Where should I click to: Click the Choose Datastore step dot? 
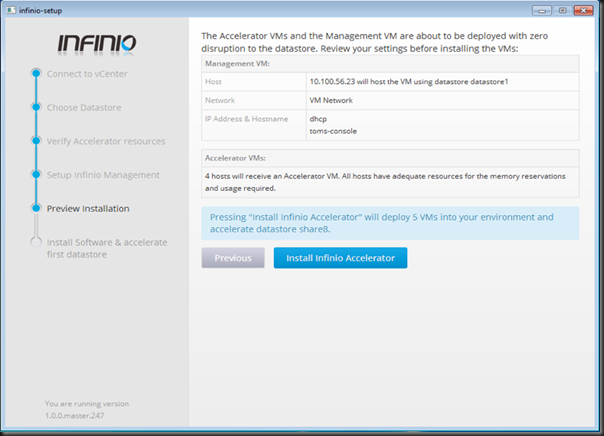click(36, 107)
